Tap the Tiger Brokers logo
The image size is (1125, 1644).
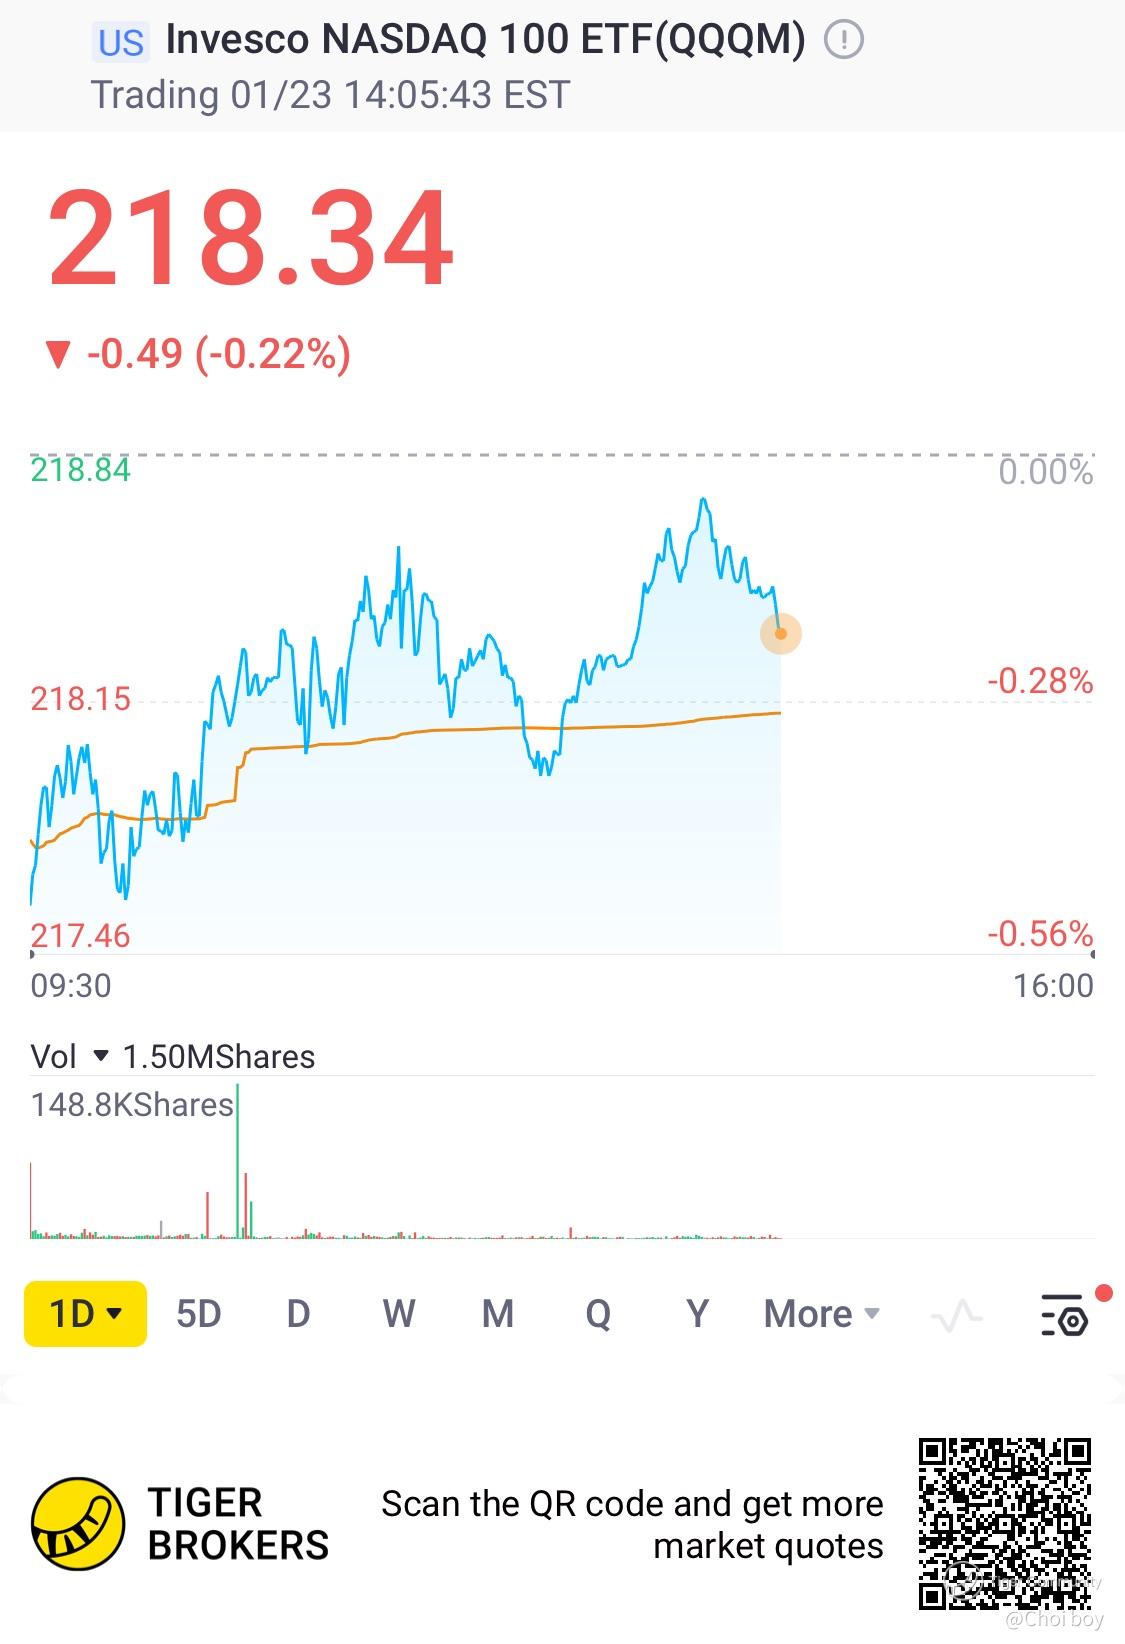(x=78, y=1524)
